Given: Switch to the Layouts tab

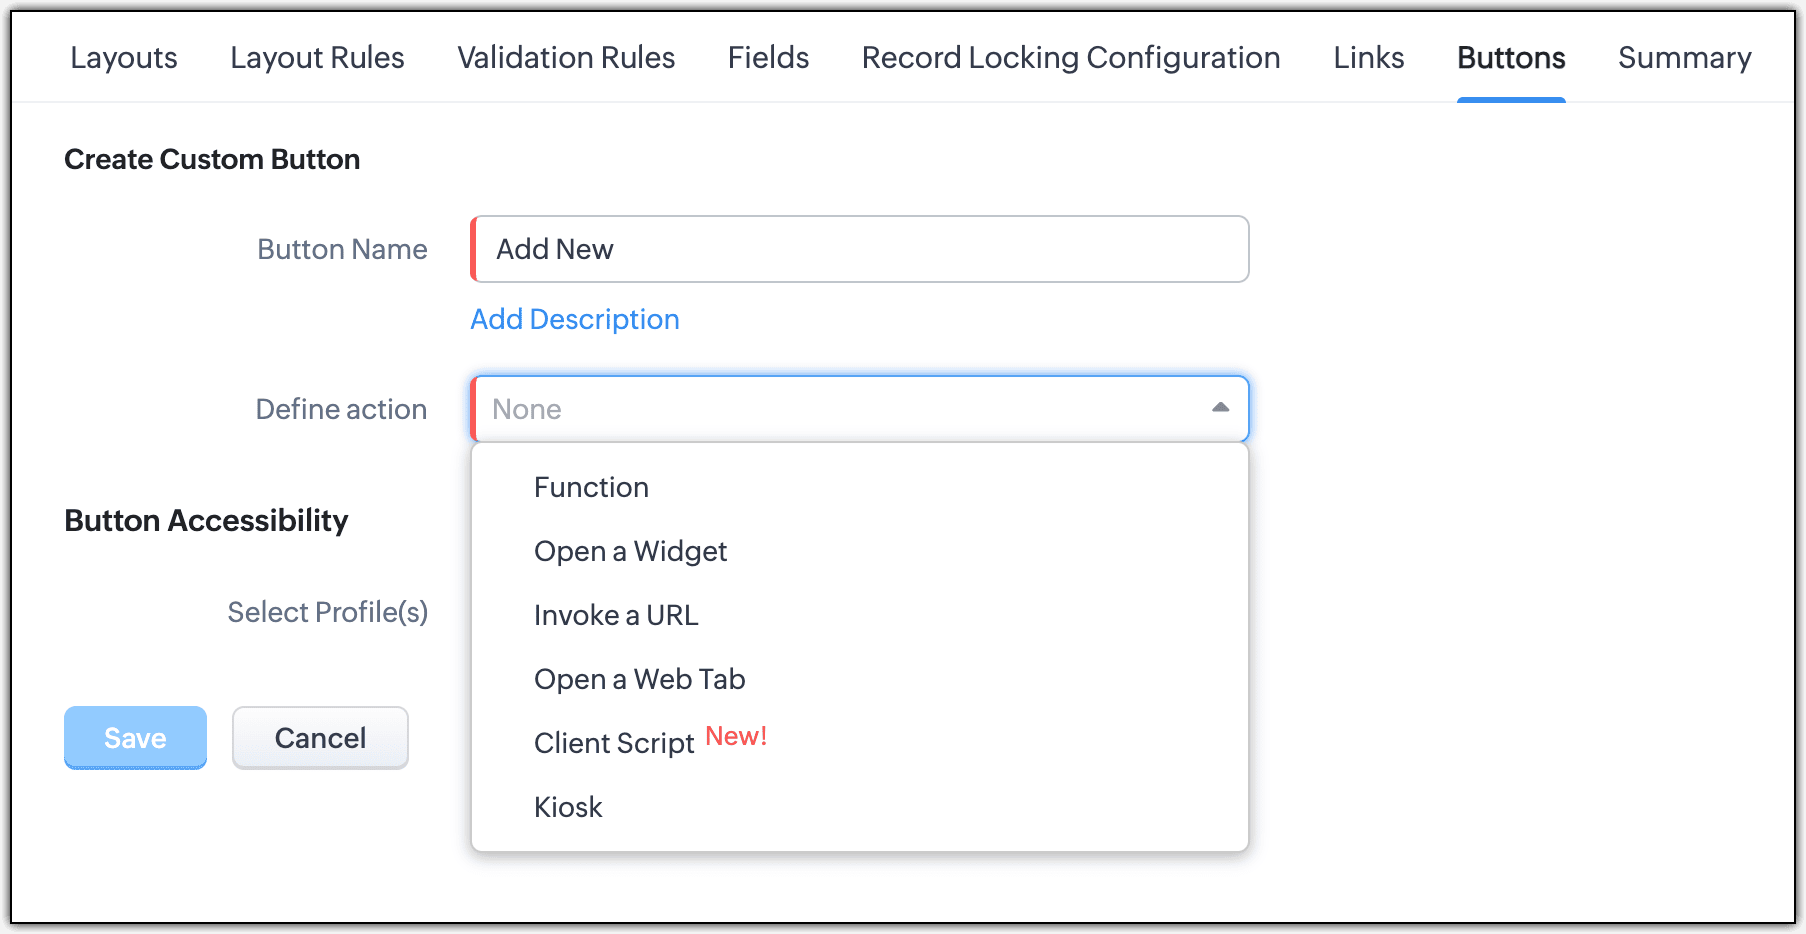Looking at the screenshot, I should [x=124, y=58].
